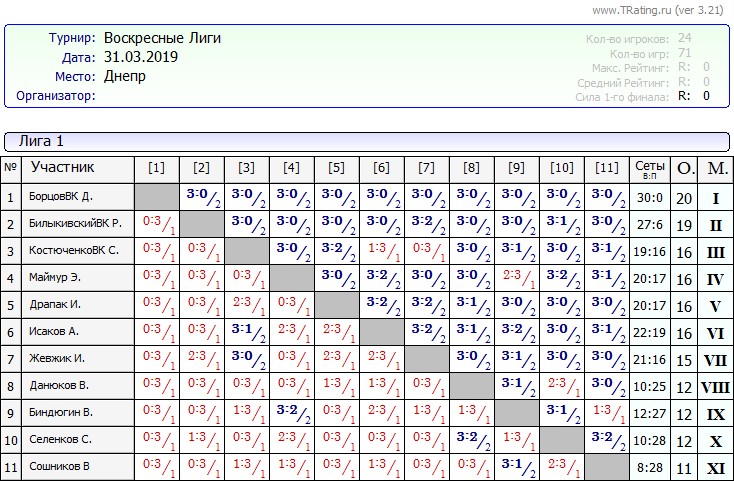The height and width of the screenshot is (481, 734).
Task: Select player Сошников В in the last row
Action: click(x=60, y=466)
